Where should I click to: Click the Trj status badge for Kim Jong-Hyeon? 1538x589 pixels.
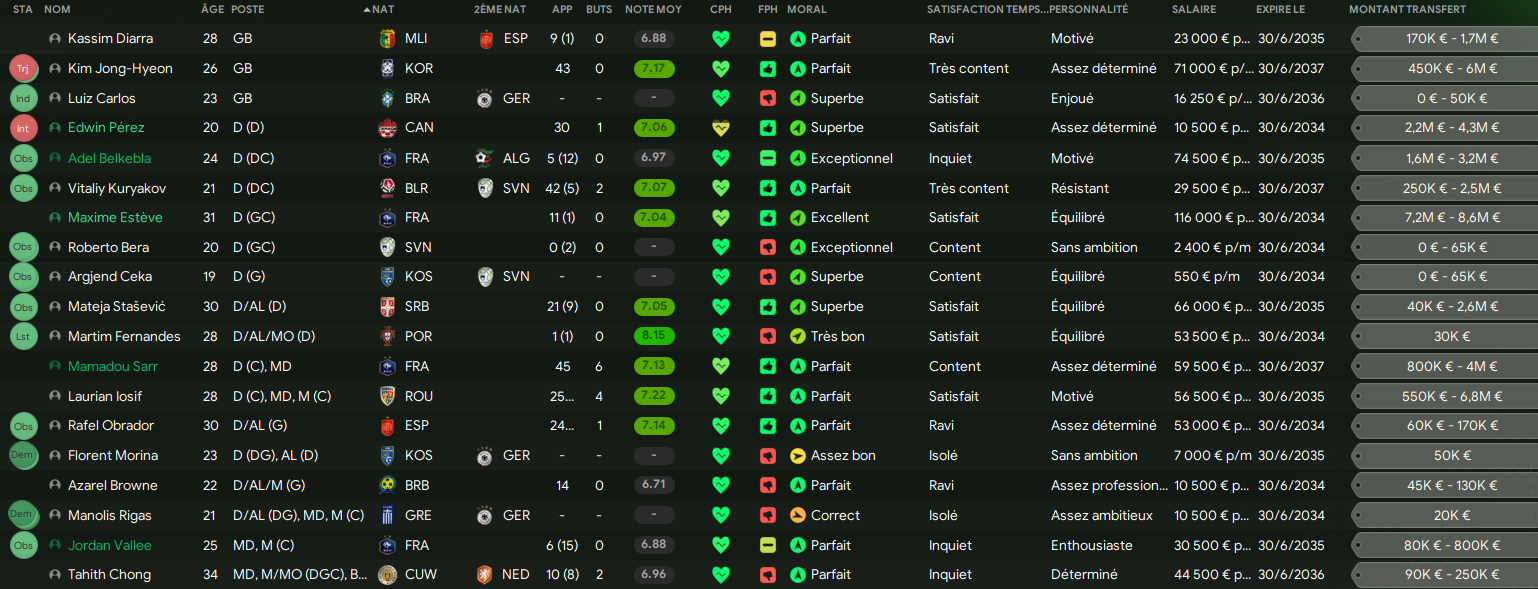(22, 69)
